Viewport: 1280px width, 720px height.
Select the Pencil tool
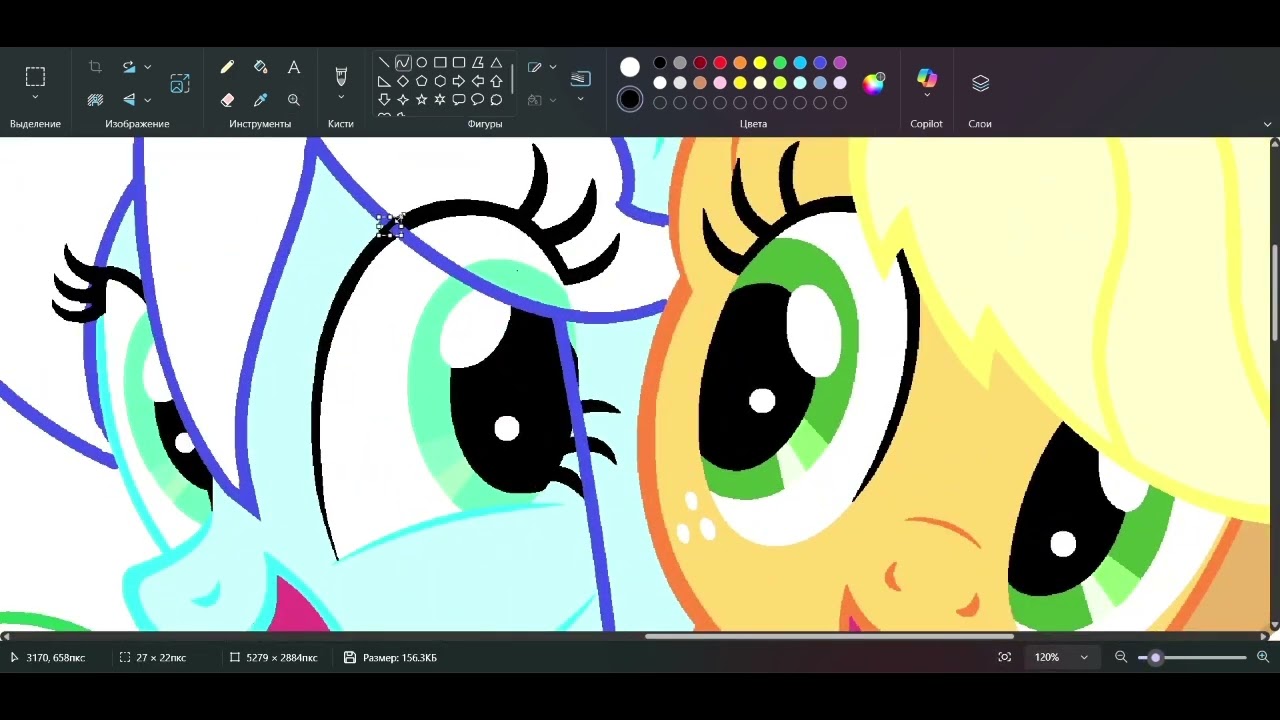[x=227, y=67]
